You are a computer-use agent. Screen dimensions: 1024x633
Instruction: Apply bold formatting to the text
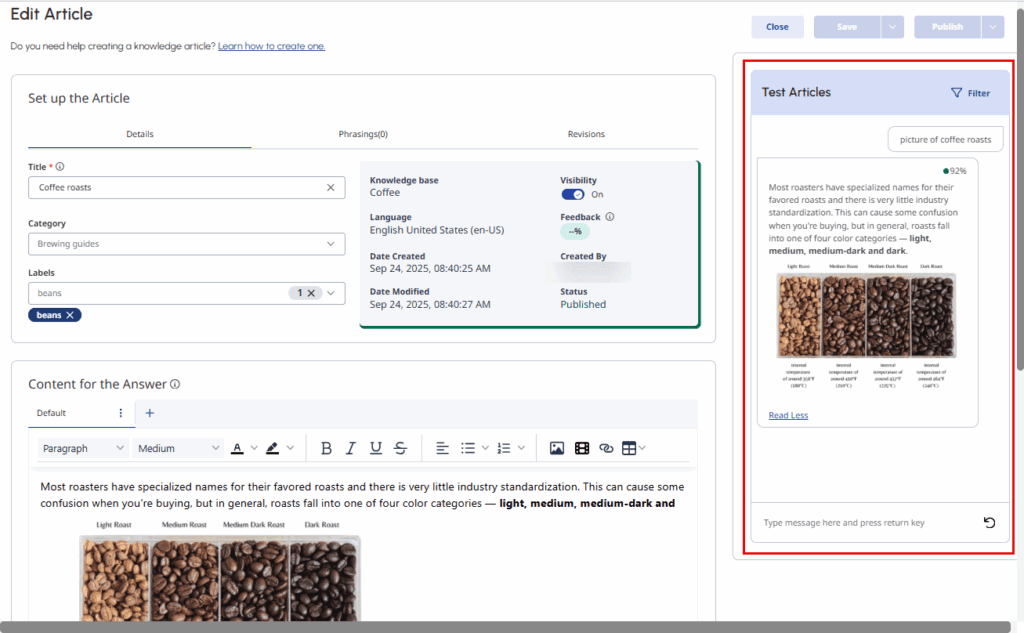pyautogui.click(x=326, y=447)
